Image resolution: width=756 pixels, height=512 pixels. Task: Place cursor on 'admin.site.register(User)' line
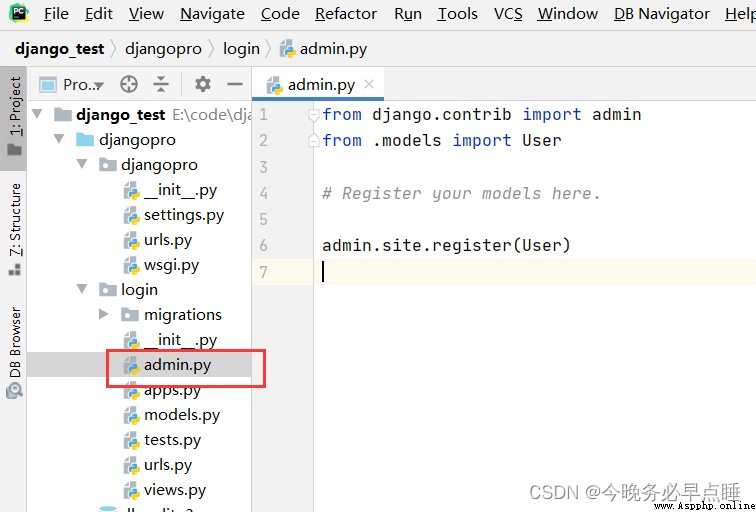click(446, 245)
